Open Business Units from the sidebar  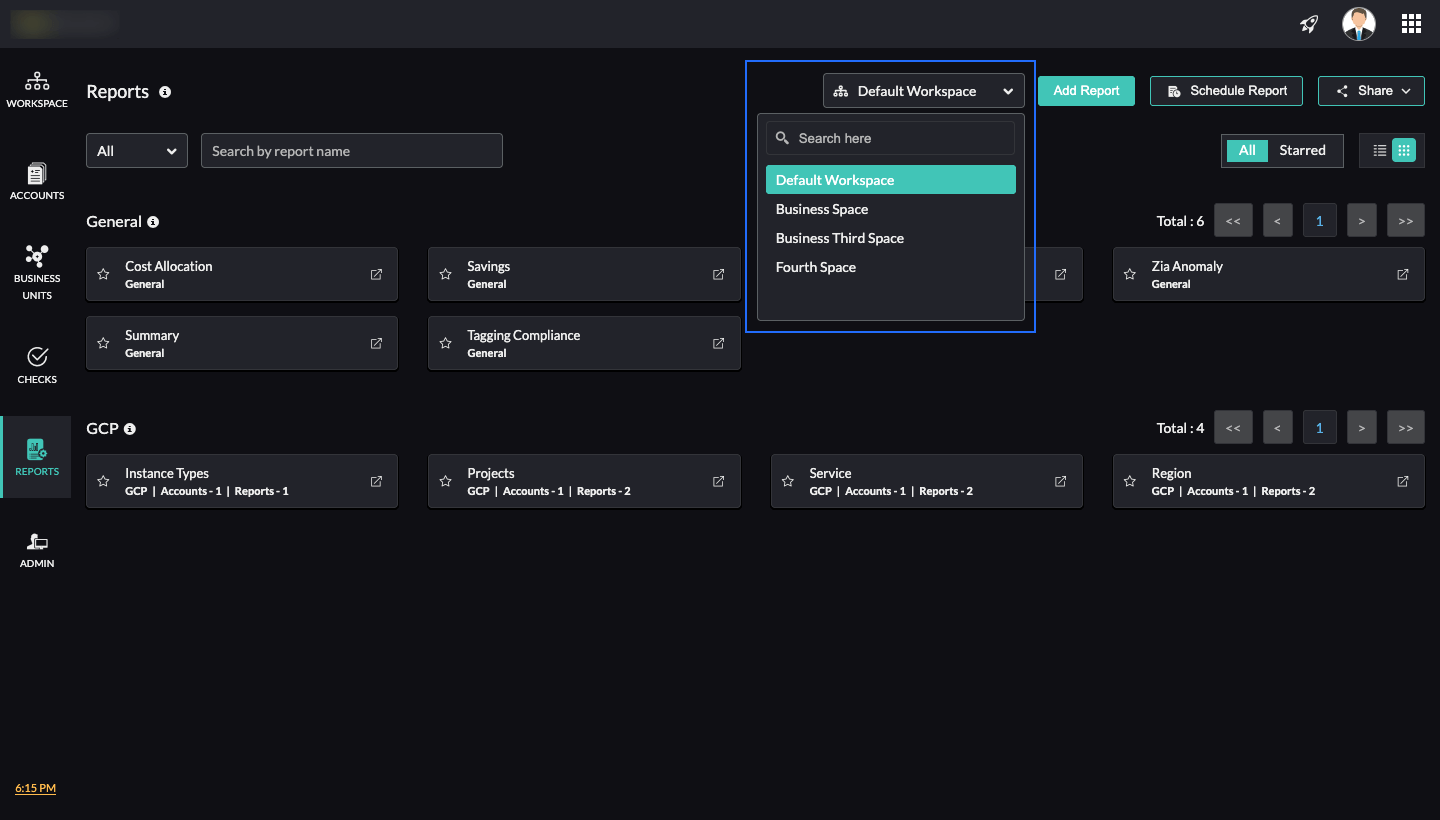point(37,272)
